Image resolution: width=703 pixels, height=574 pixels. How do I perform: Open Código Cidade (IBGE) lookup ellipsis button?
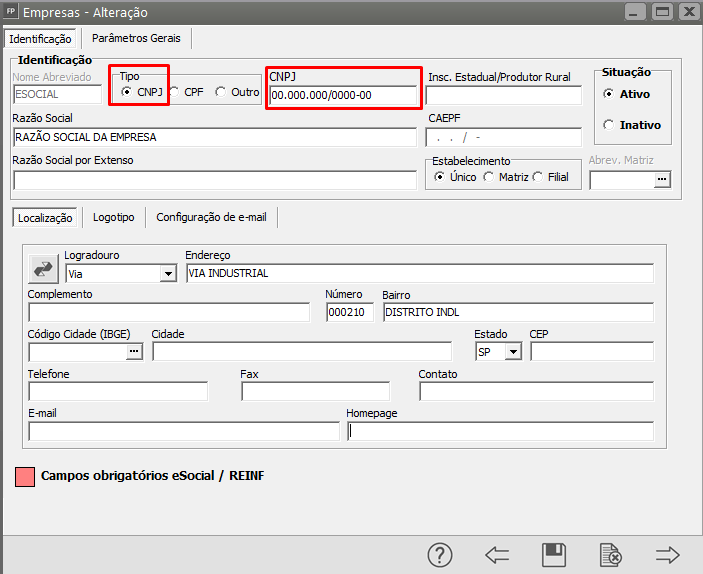(134, 351)
